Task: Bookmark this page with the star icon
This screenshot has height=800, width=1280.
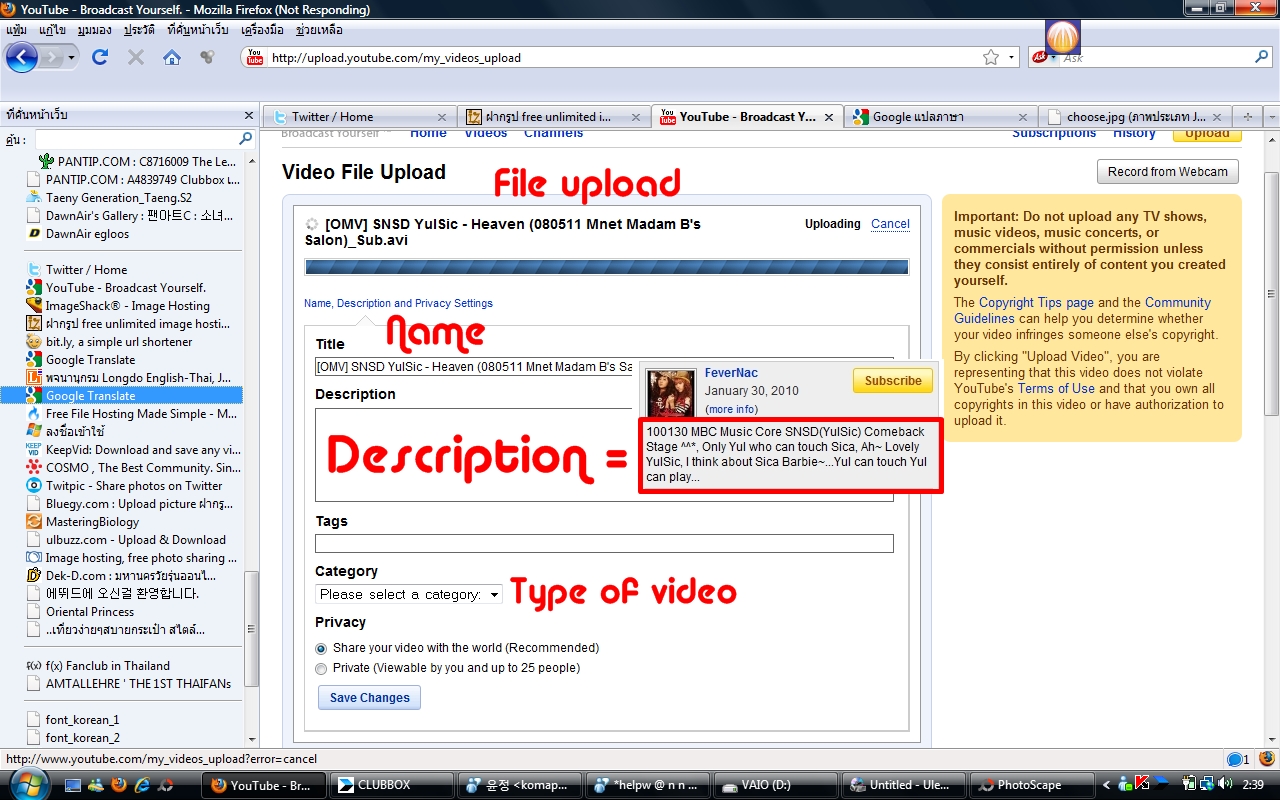Action: [991, 57]
